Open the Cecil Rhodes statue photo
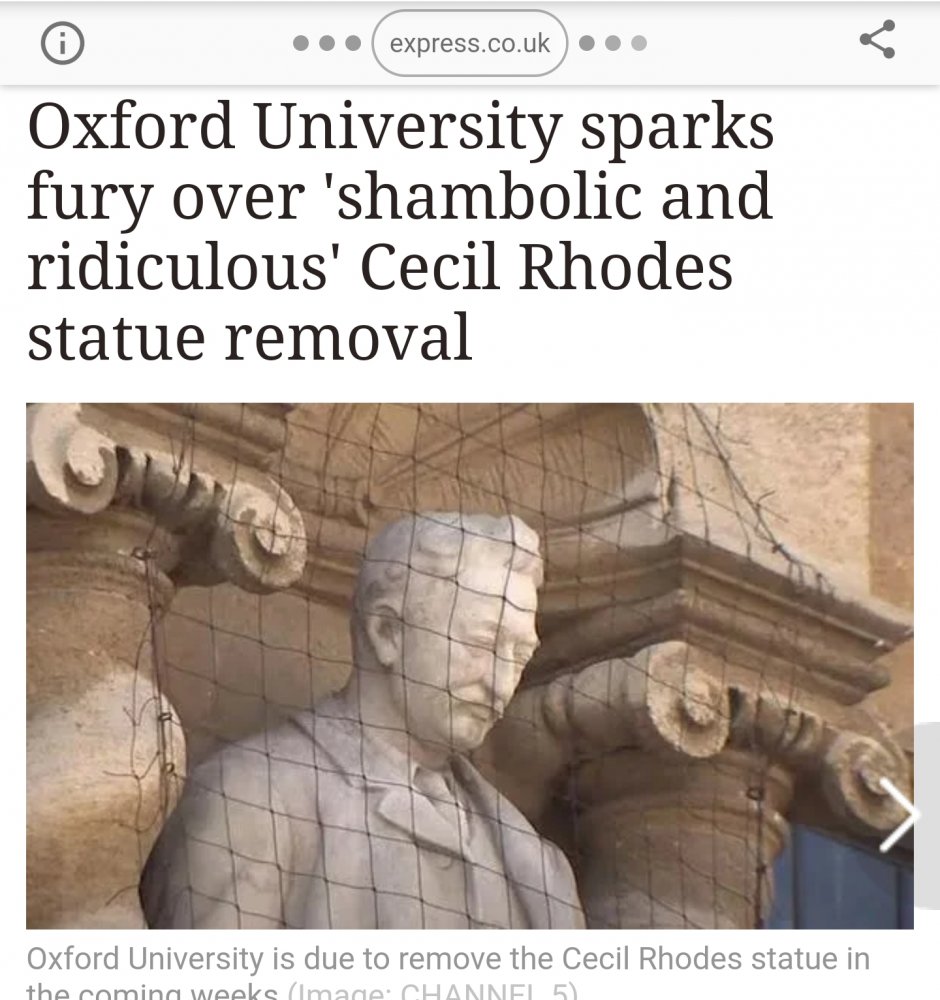The height and width of the screenshot is (1000, 940). click(469, 665)
